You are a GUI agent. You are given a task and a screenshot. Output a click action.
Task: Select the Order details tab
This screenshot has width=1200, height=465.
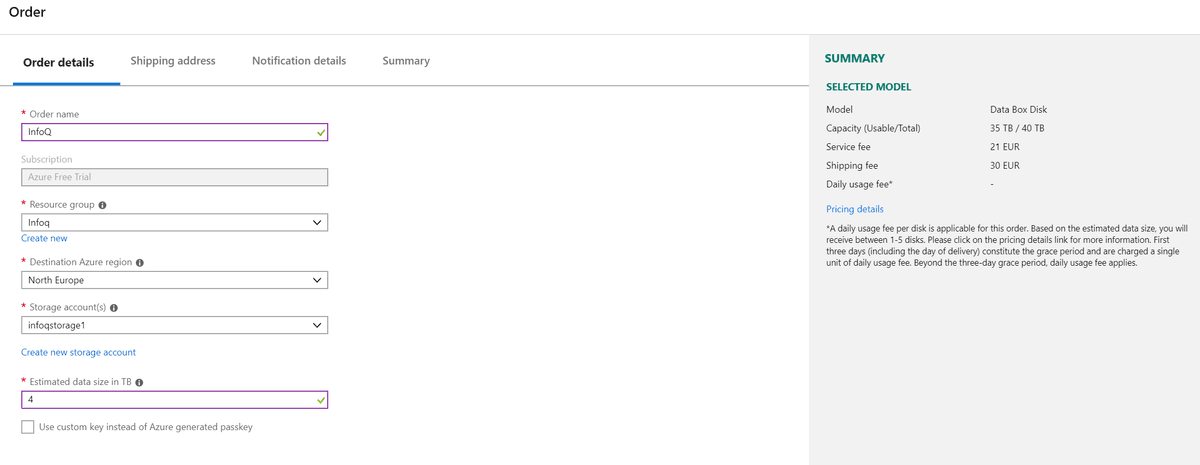(x=59, y=62)
